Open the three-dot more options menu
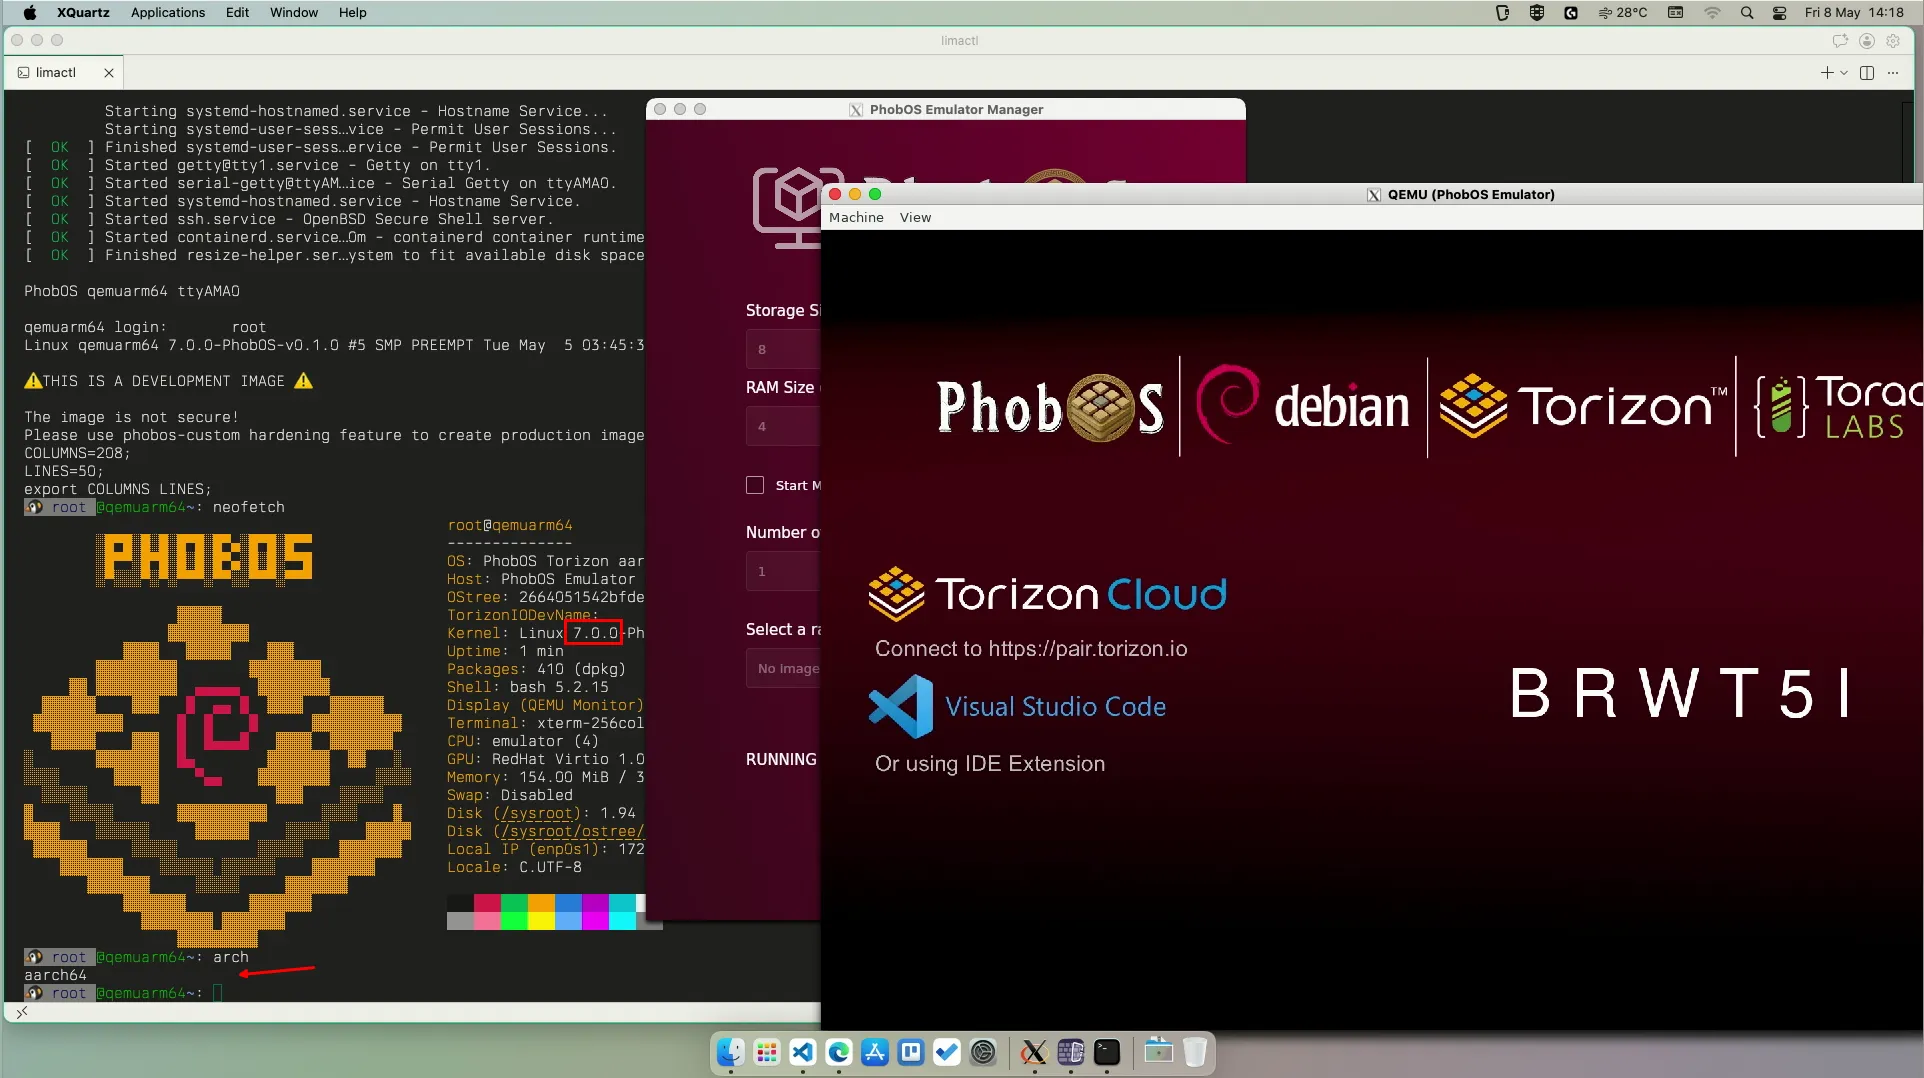1924x1078 pixels. click(x=1893, y=73)
